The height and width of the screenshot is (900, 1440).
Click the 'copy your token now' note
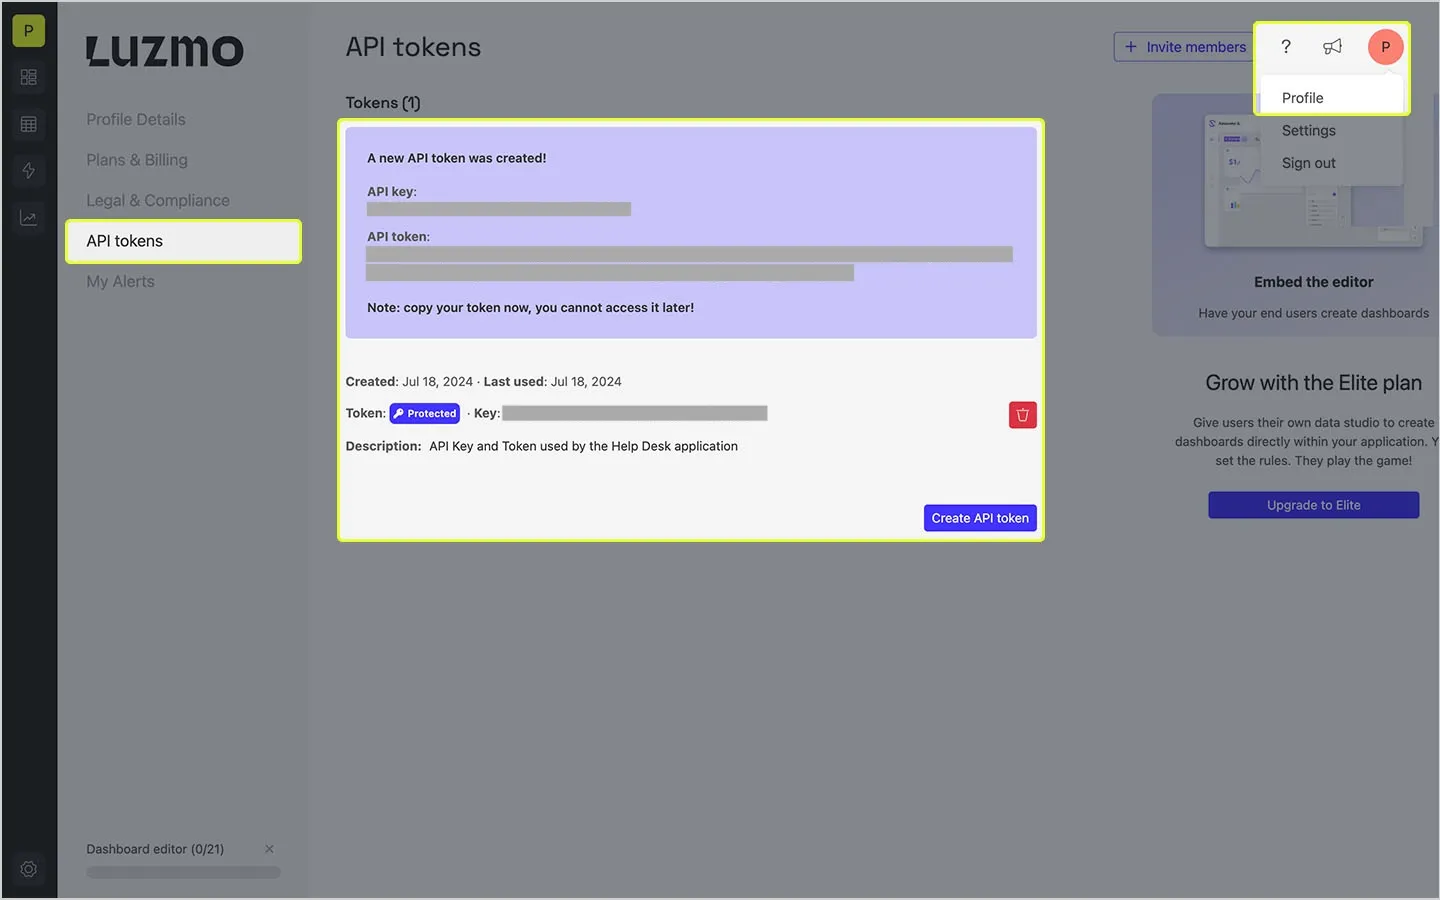coord(530,308)
